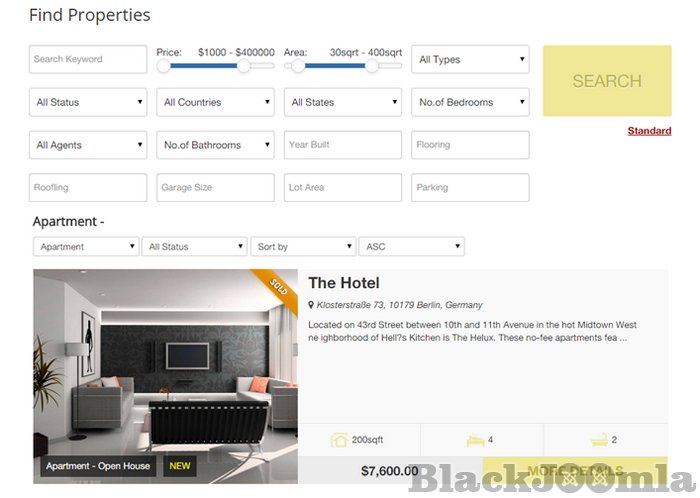
Task: Click the bathtub bathroom icon
Action: (599, 439)
